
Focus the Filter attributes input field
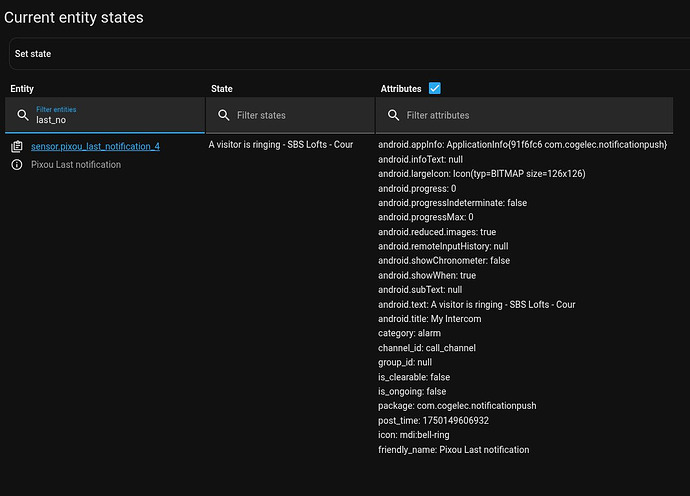[525, 115]
